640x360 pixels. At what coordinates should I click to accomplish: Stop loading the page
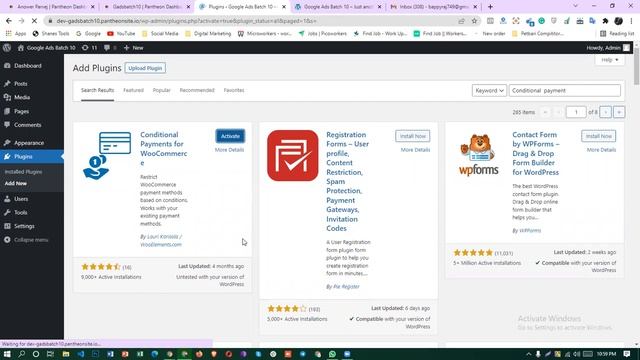pyautogui.click(x=34, y=21)
